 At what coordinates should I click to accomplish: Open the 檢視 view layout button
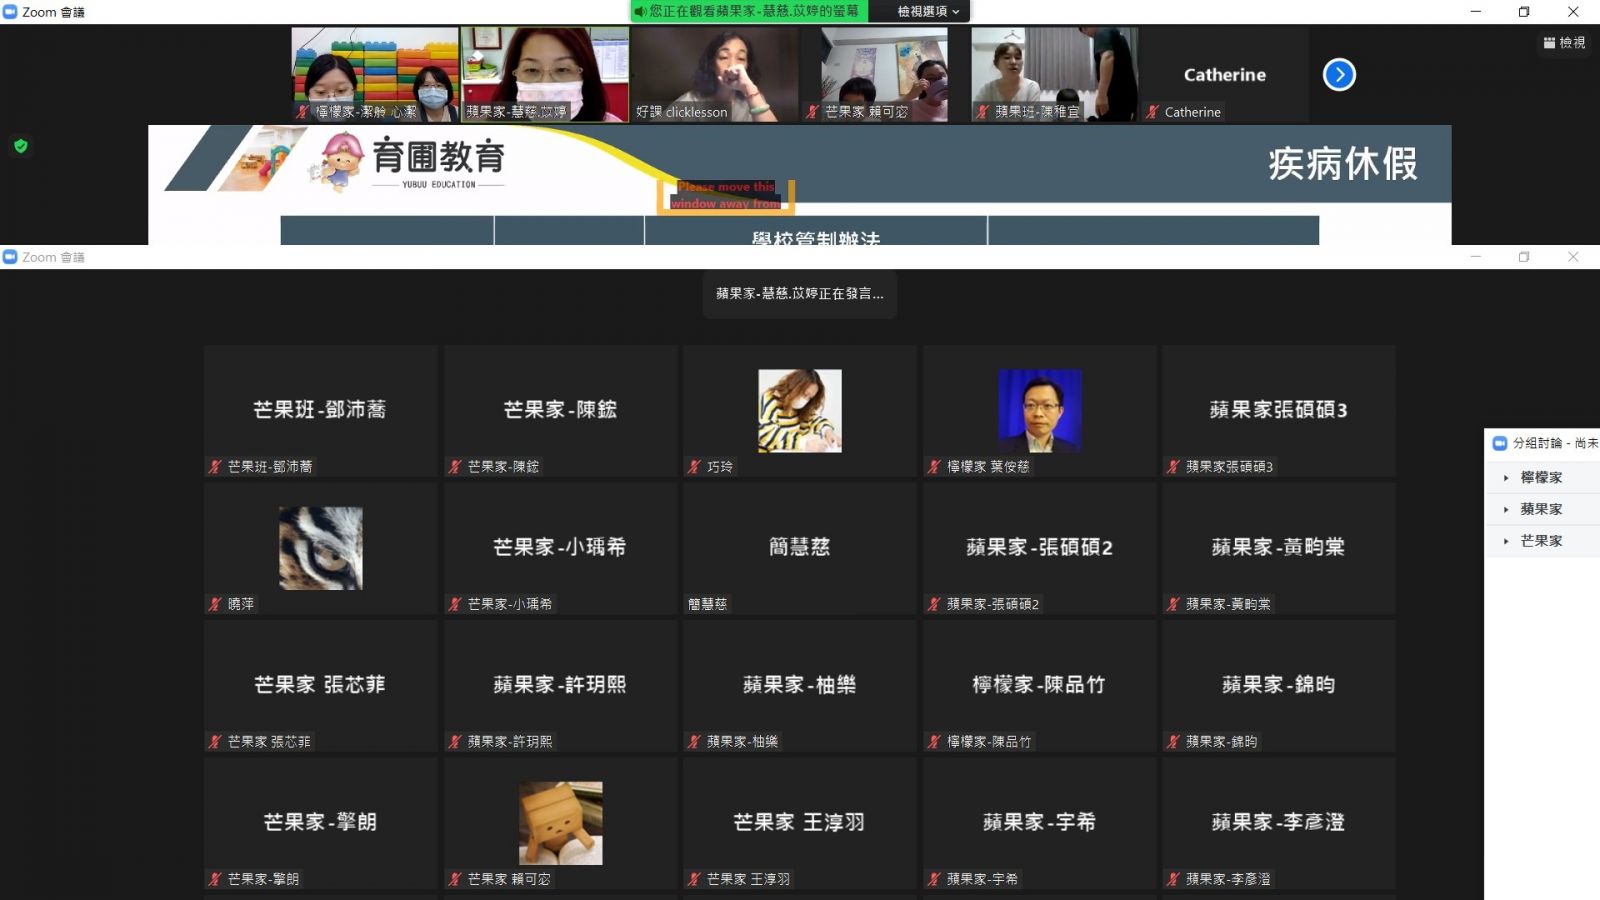pyautogui.click(x=1564, y=43)
